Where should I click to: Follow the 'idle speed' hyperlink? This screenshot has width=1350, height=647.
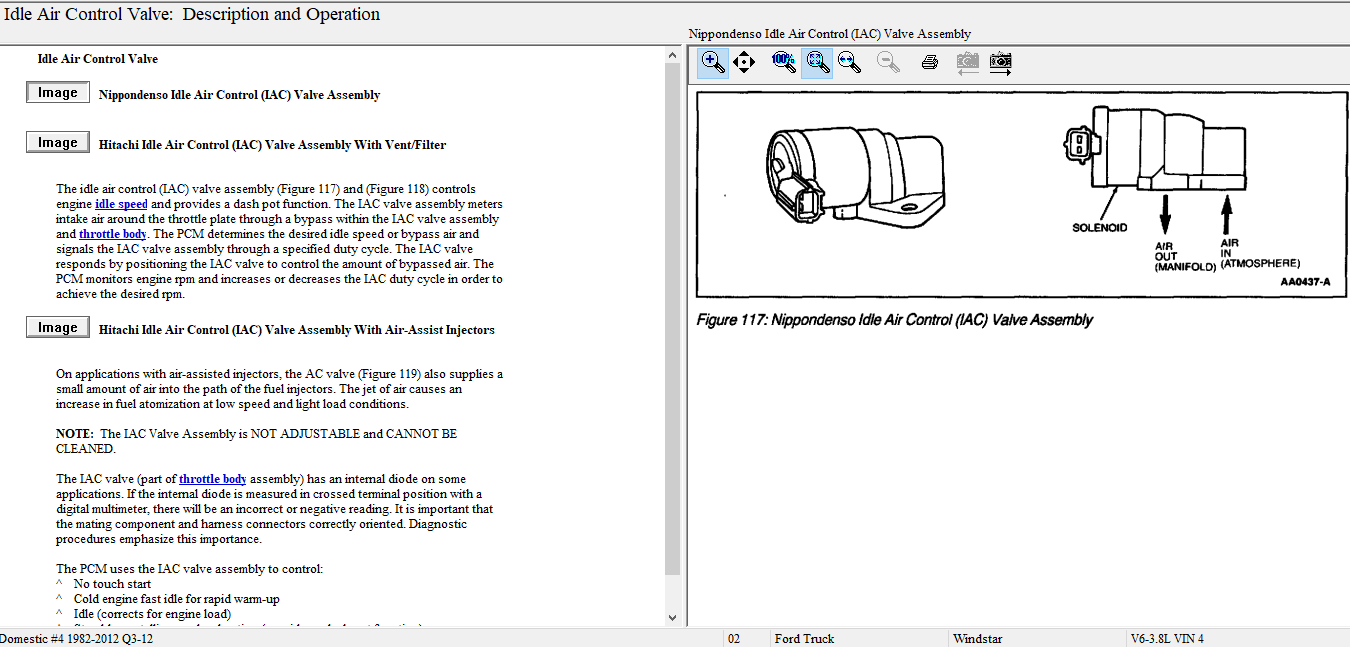(x=121, y=204)
